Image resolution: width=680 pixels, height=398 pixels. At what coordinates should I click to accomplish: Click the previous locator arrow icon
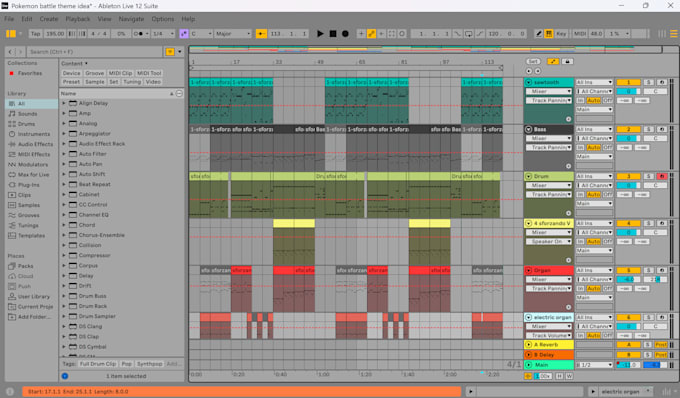pyautogui.click(x=529, y=71)
